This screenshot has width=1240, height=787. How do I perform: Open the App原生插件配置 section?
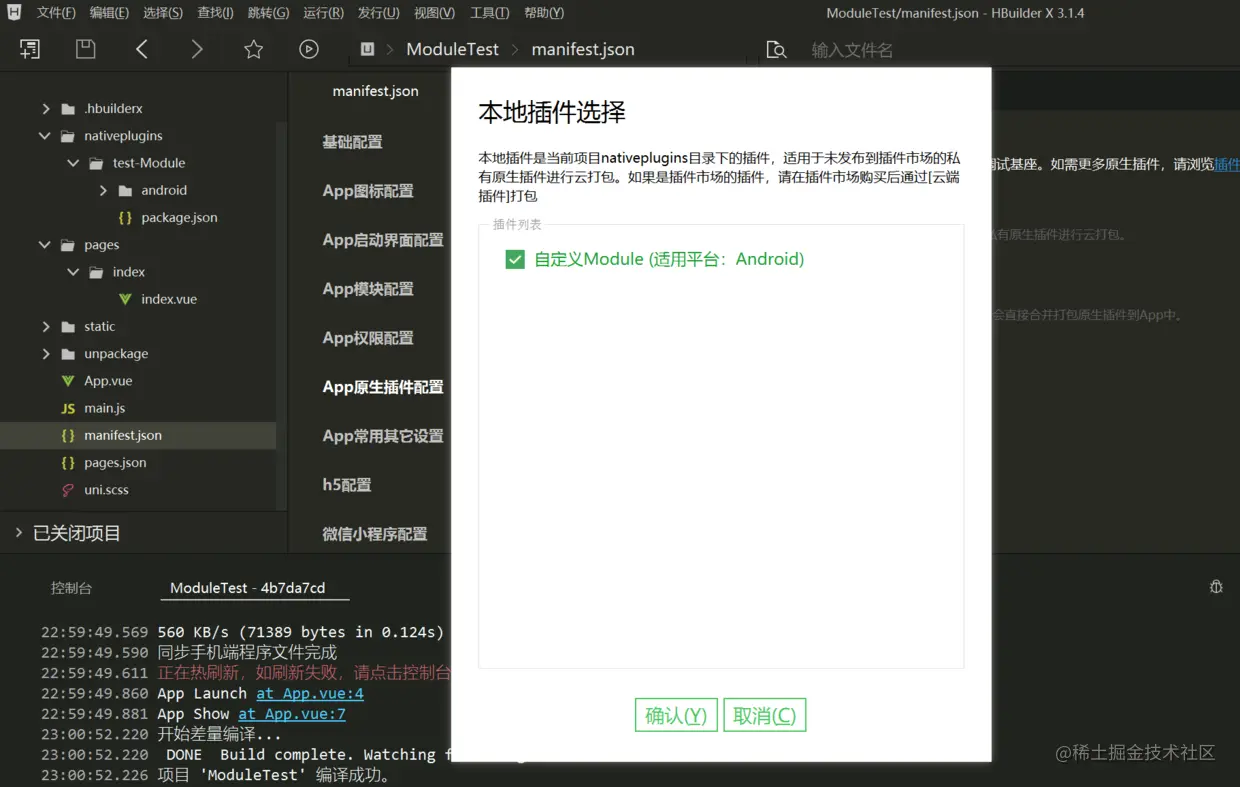pos(383,387)
